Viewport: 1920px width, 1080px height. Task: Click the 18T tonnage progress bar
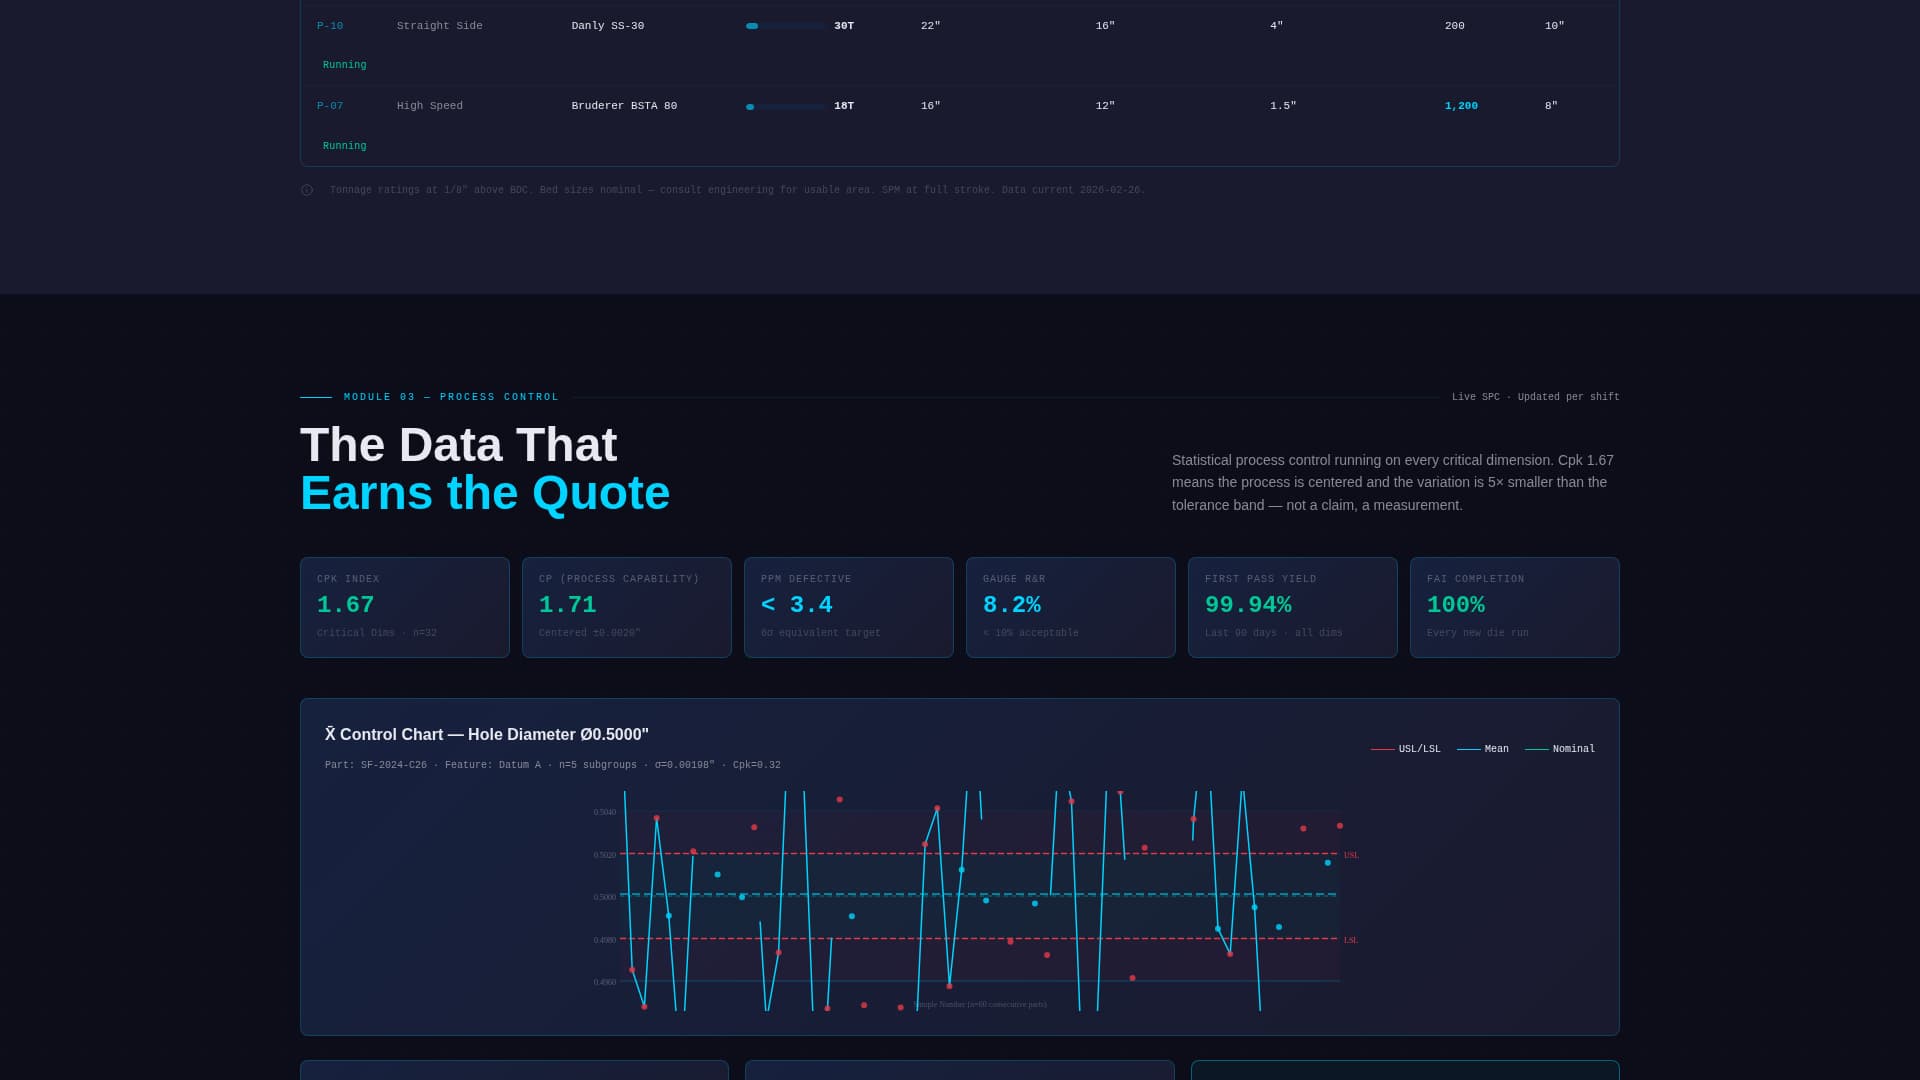(785, 106)
